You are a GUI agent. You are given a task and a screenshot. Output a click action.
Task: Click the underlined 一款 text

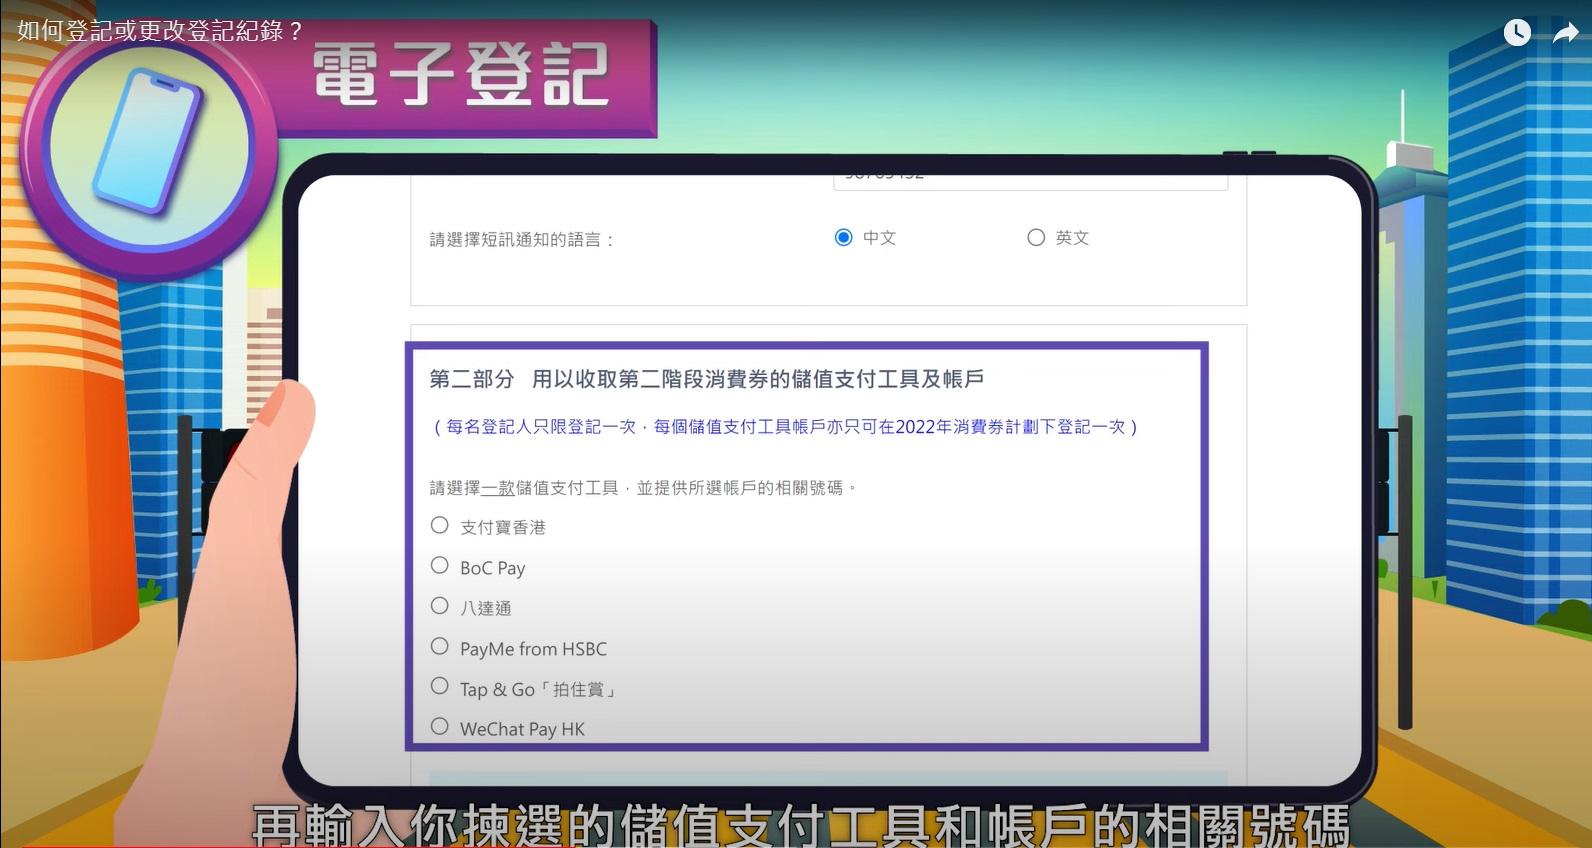point(498,488)
